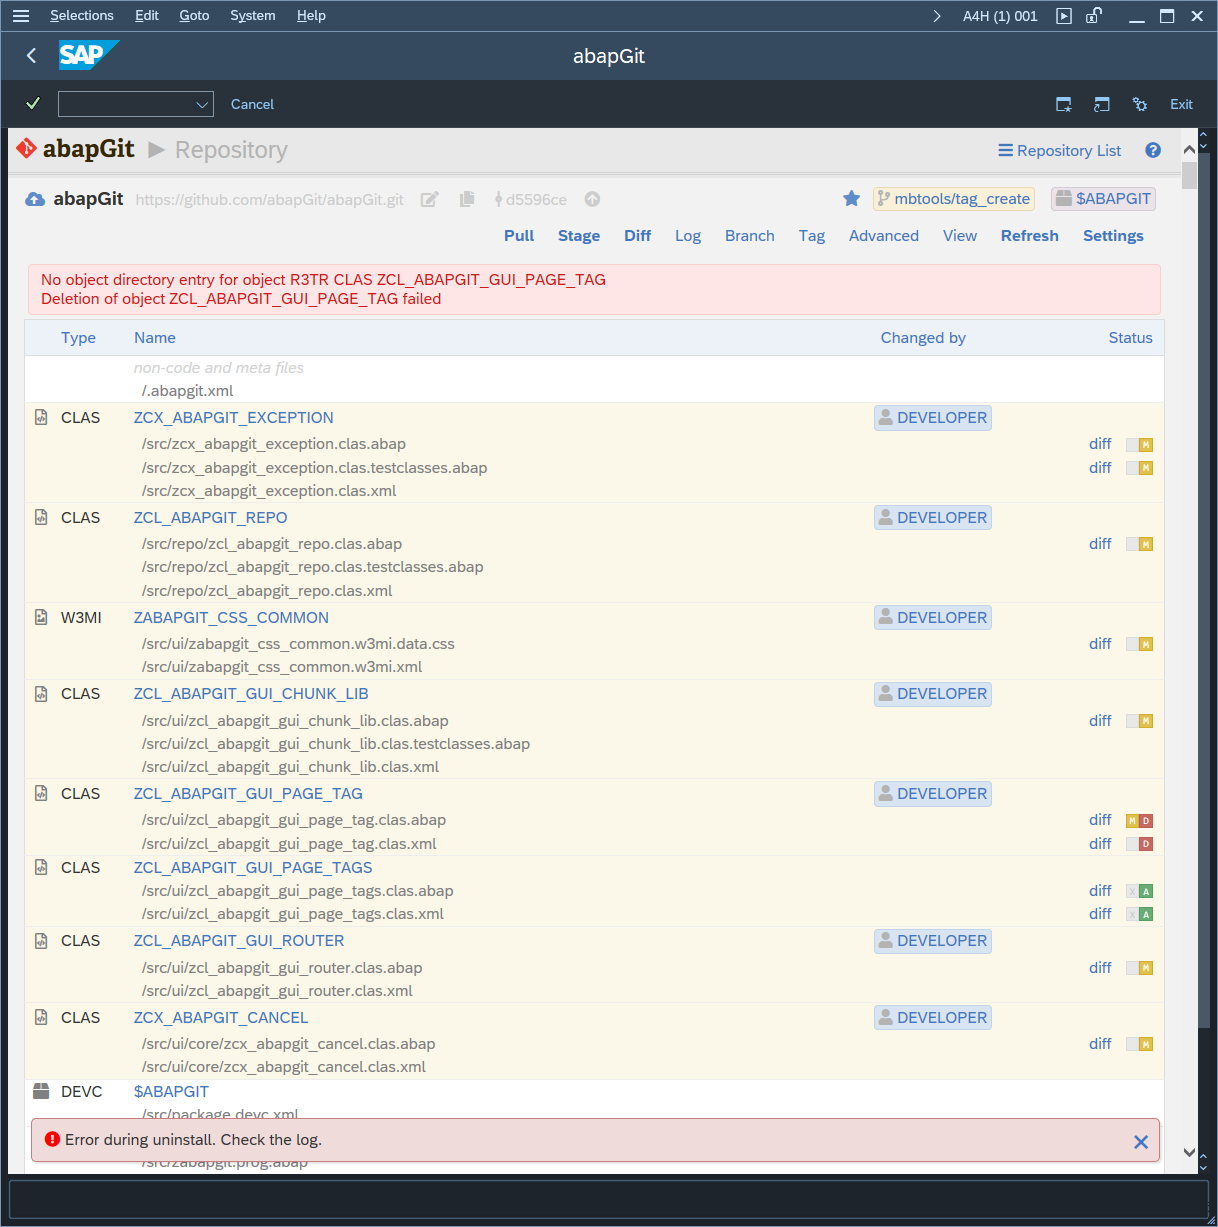Screen dimensions: 1218x1227
Task: Open ZABAPGIT_CSS_COMMON object link
Action: pos(231,618)
